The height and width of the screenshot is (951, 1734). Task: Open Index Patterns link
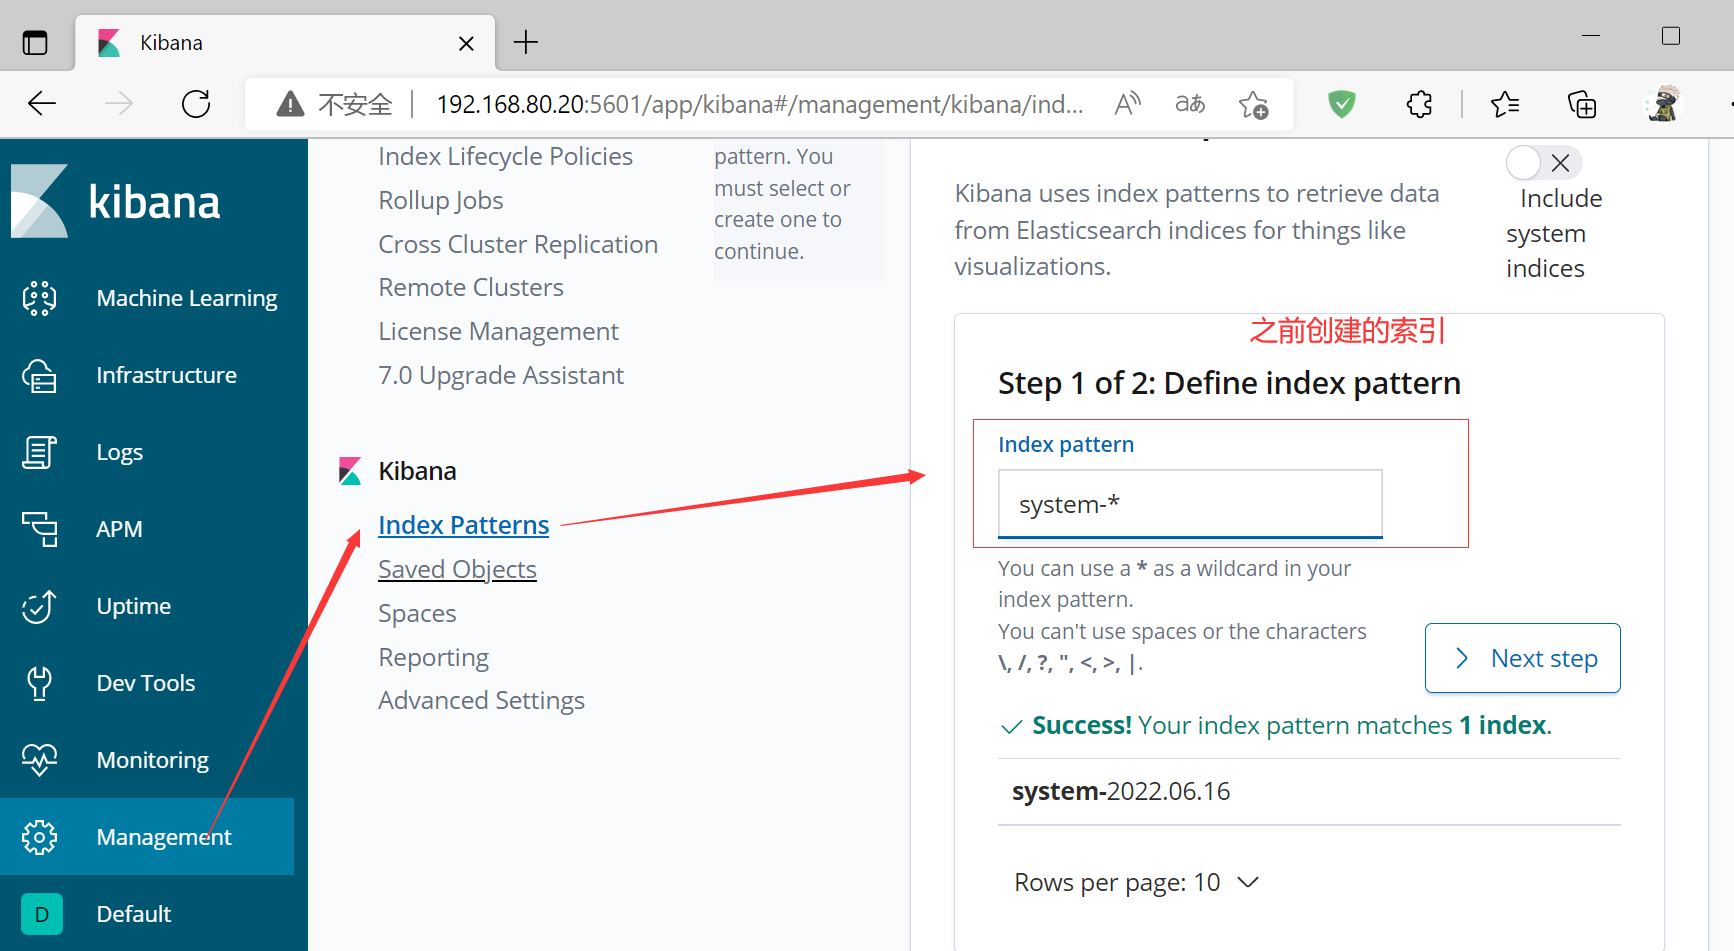click(x=464, y=525)
